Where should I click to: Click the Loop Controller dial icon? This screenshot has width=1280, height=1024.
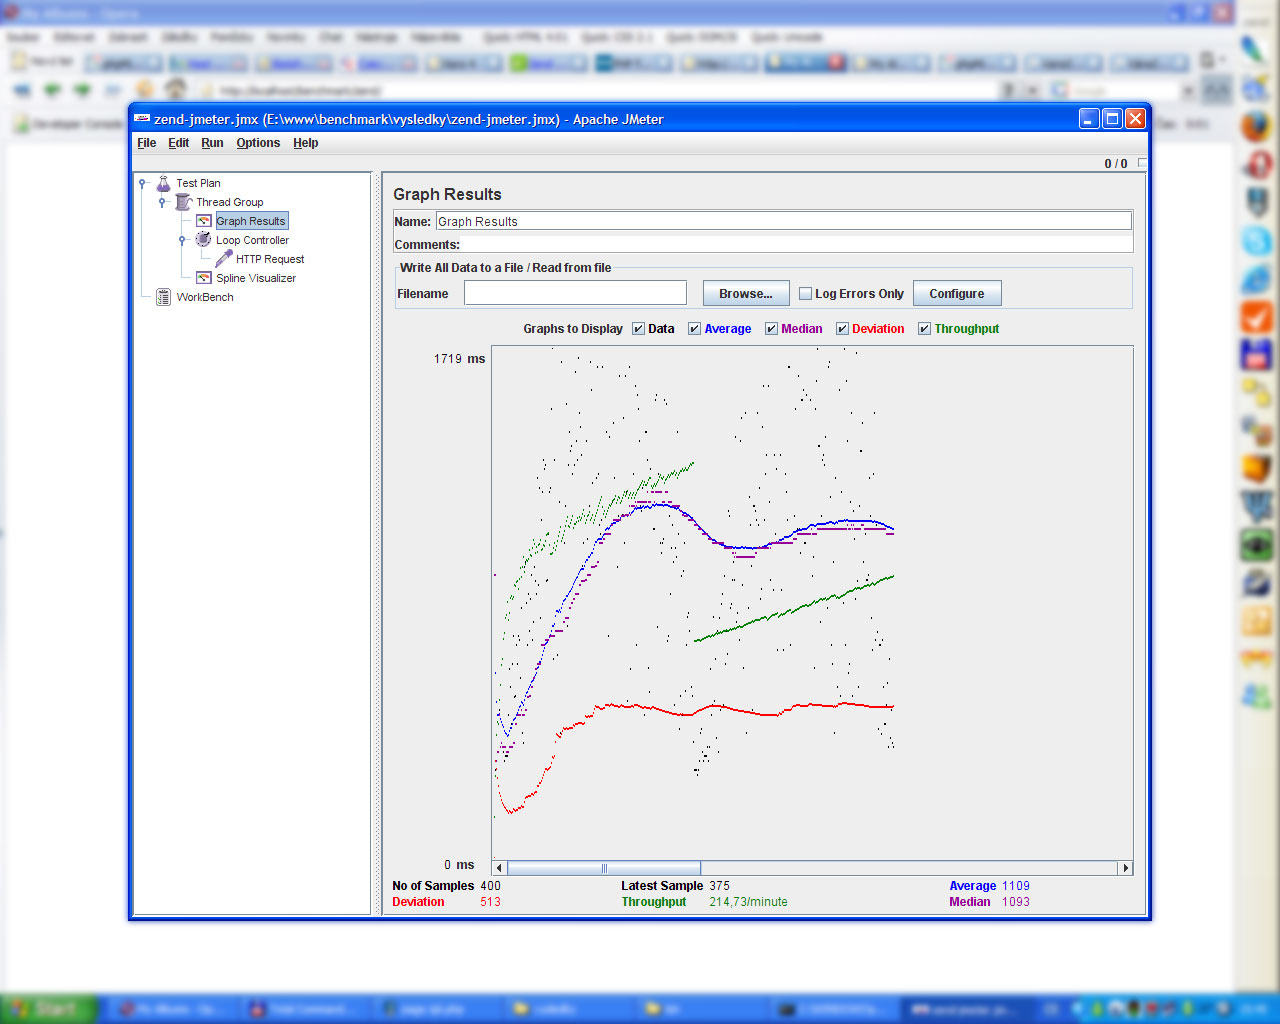pos(203,240)
